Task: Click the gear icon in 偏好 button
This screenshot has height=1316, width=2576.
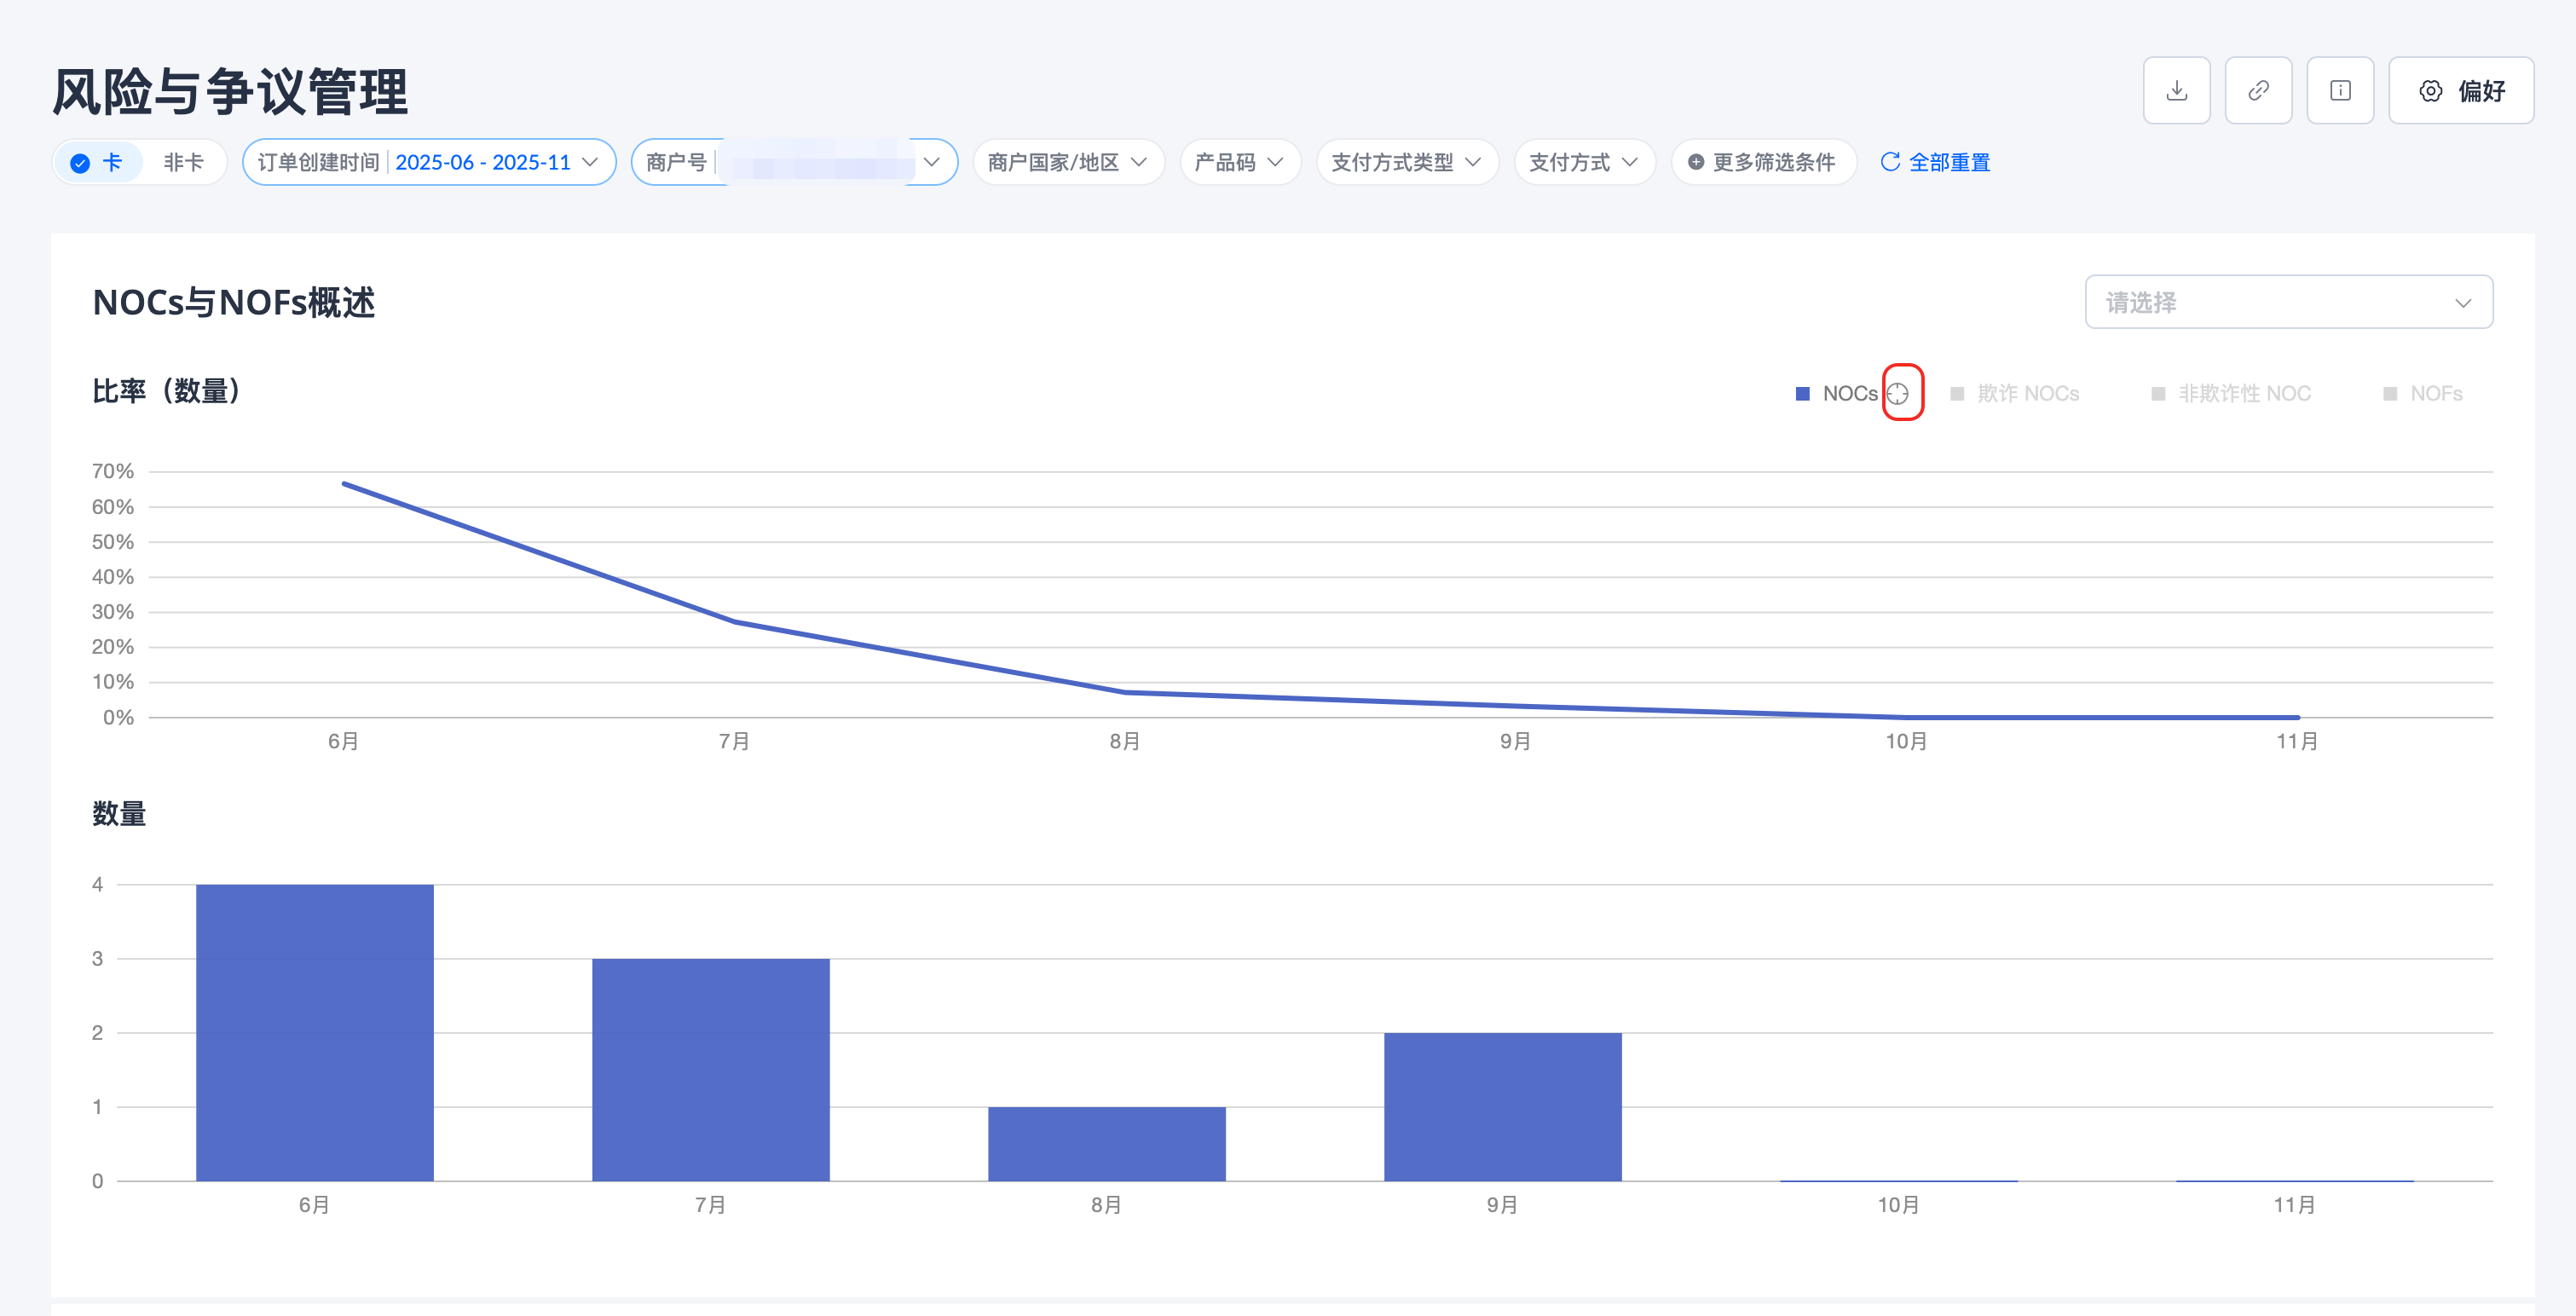Action: [2431, 91]
